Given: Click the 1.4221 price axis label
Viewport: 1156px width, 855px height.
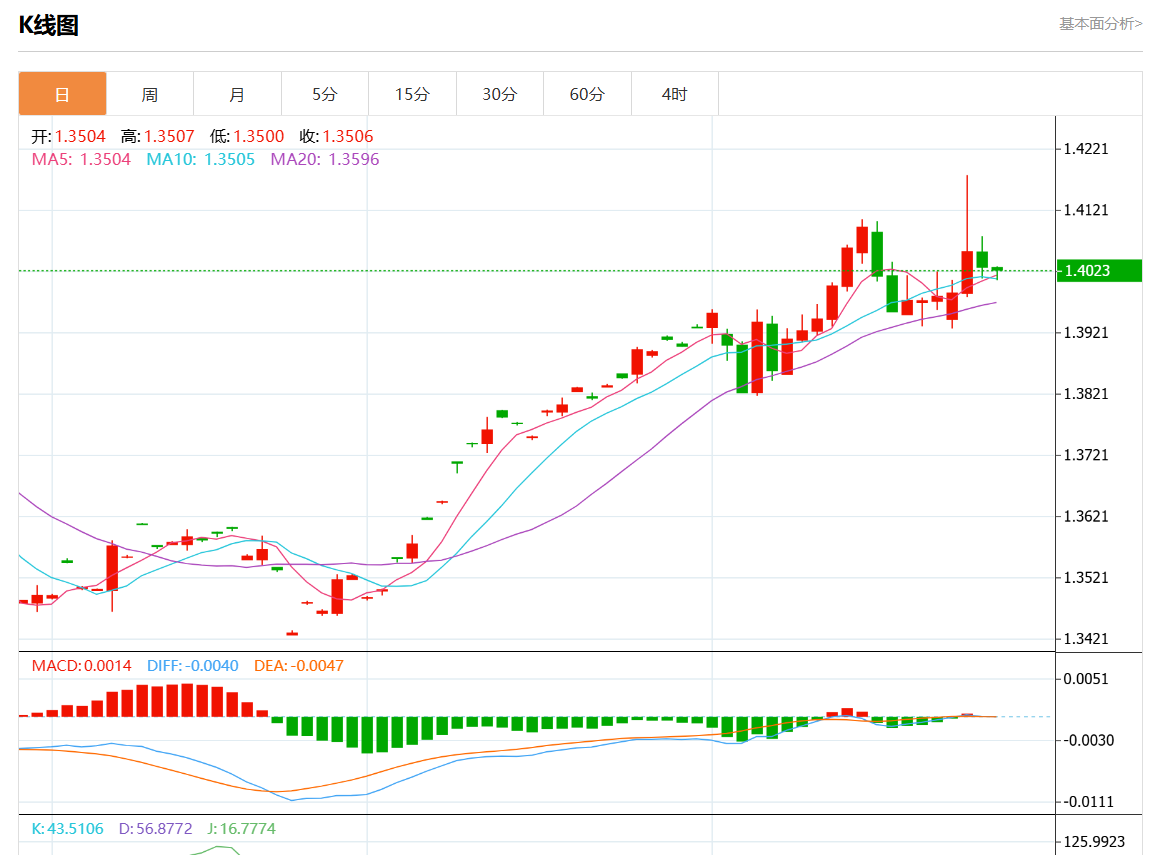Looking at the screenshot, I should pos(1086,149).
